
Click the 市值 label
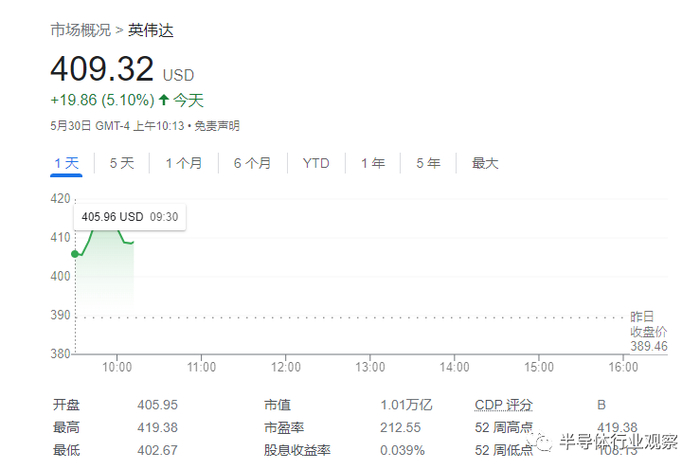pyautogui.click(x=277, y=405)
